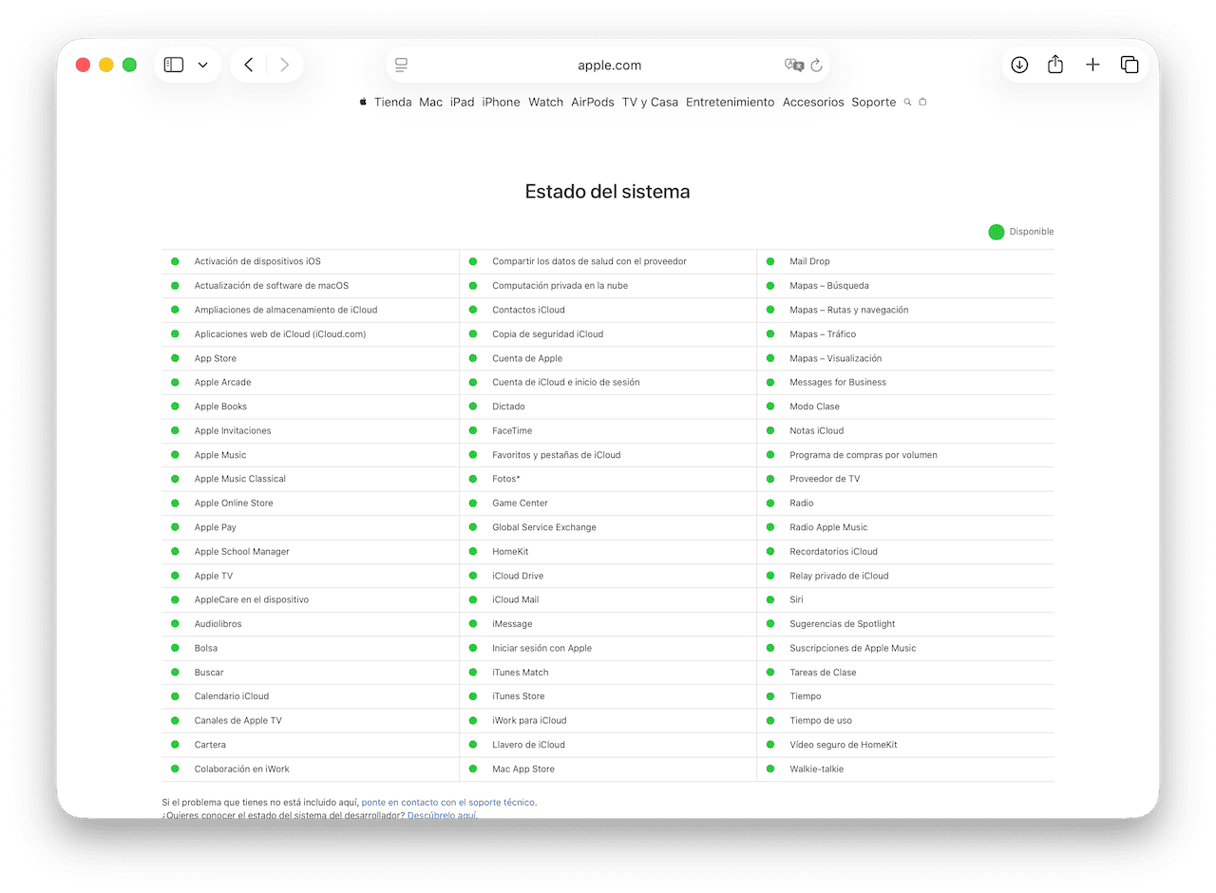Show the tab overview
This screenshot has width=1216, height=893.
click(1129, 65)
